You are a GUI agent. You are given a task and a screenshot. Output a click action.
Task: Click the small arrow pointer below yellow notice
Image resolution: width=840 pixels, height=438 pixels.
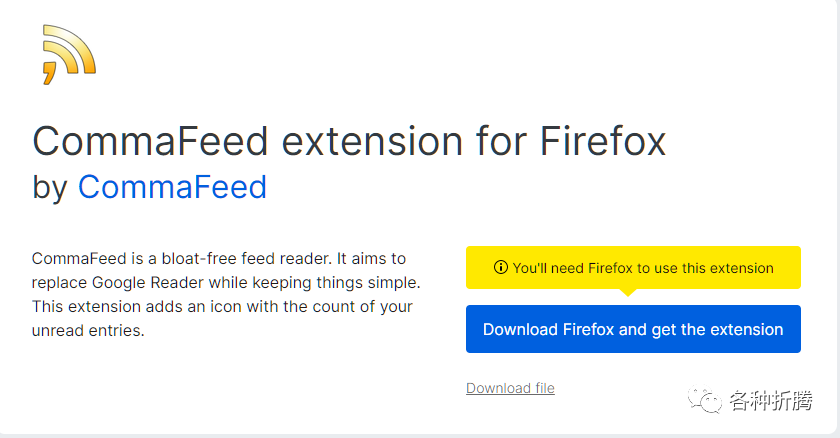point(628,293)
